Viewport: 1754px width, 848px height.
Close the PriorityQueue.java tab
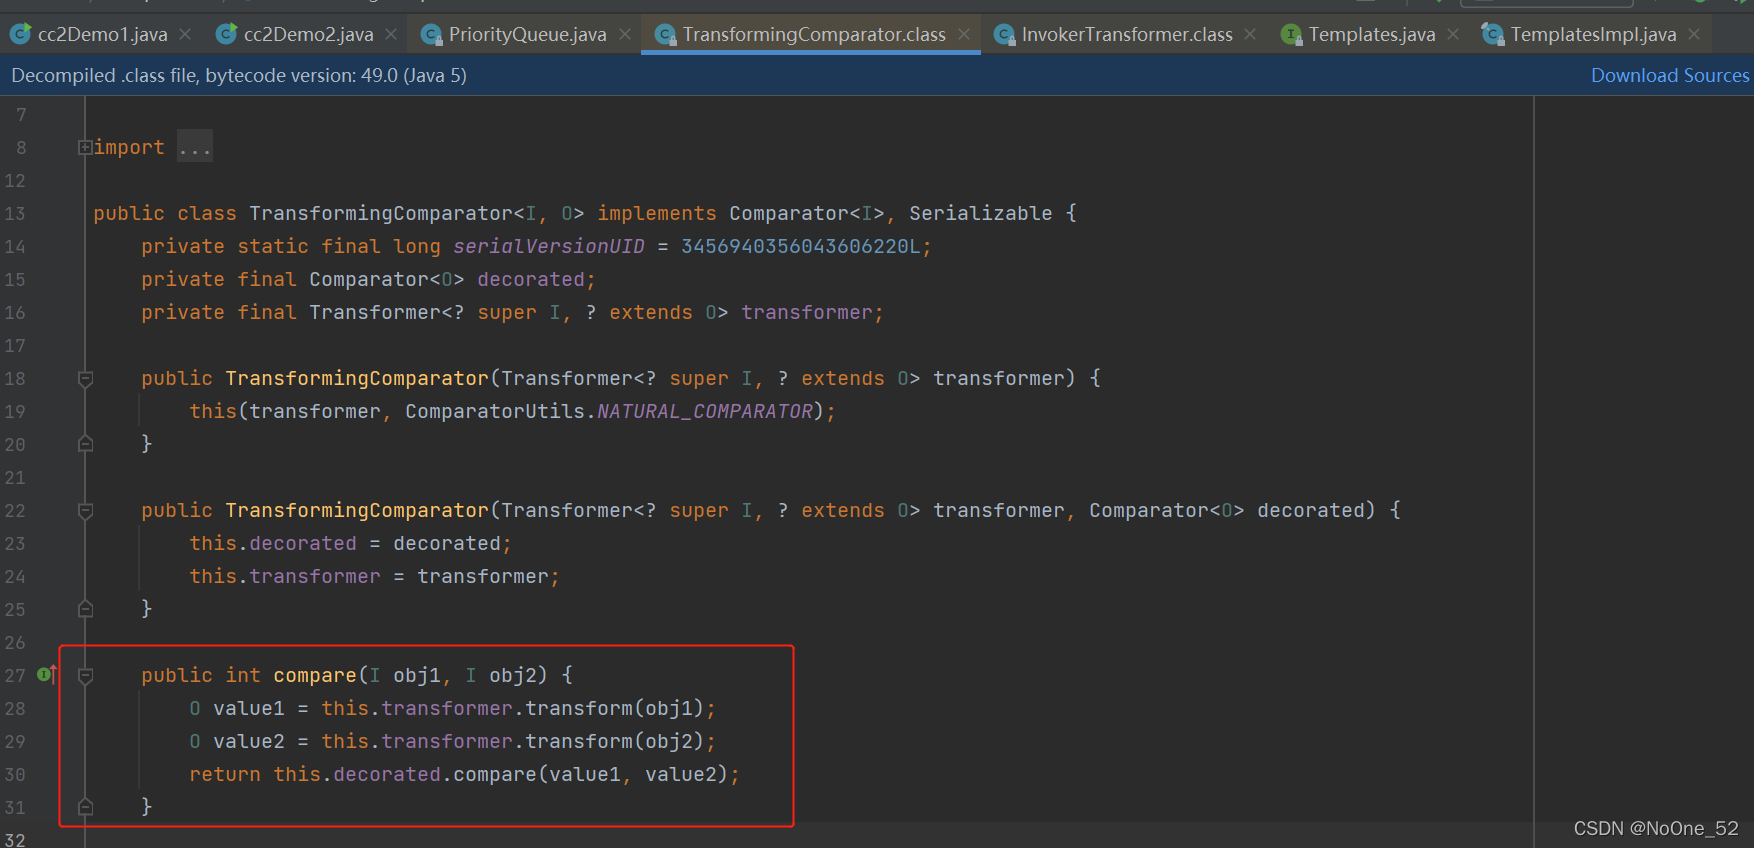625,34
